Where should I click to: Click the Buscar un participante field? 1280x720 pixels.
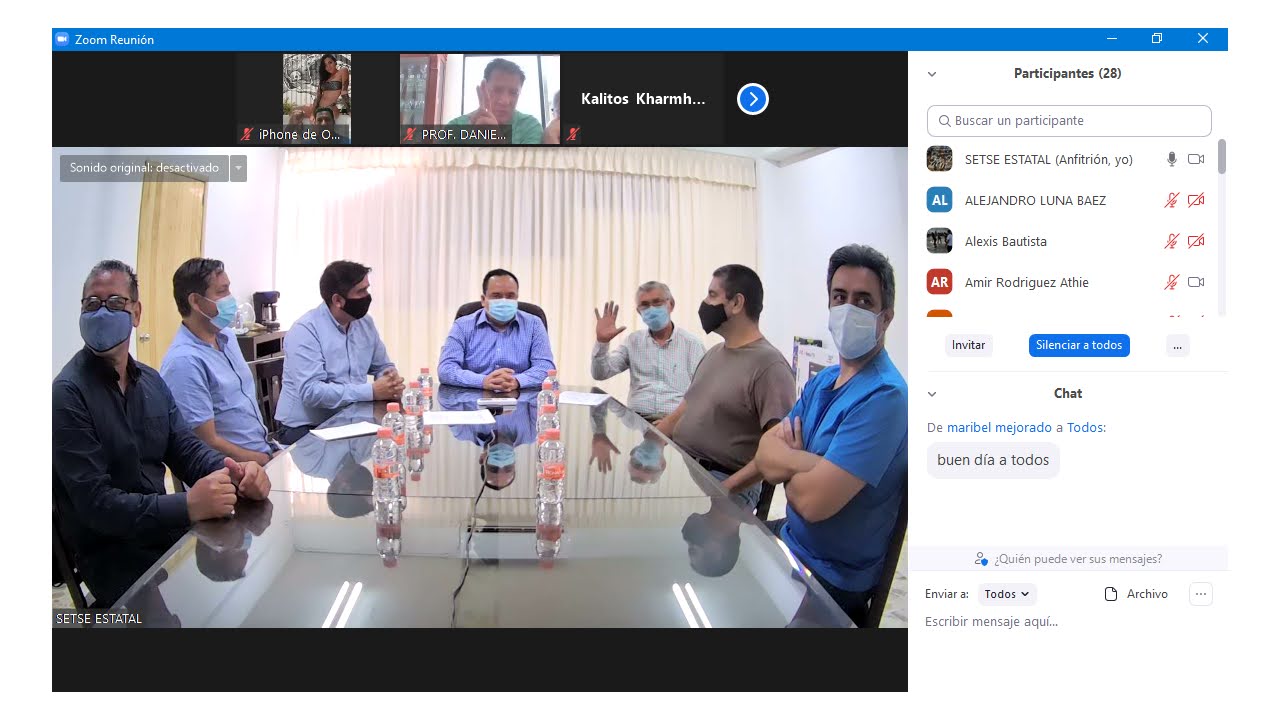(1069, 121)
